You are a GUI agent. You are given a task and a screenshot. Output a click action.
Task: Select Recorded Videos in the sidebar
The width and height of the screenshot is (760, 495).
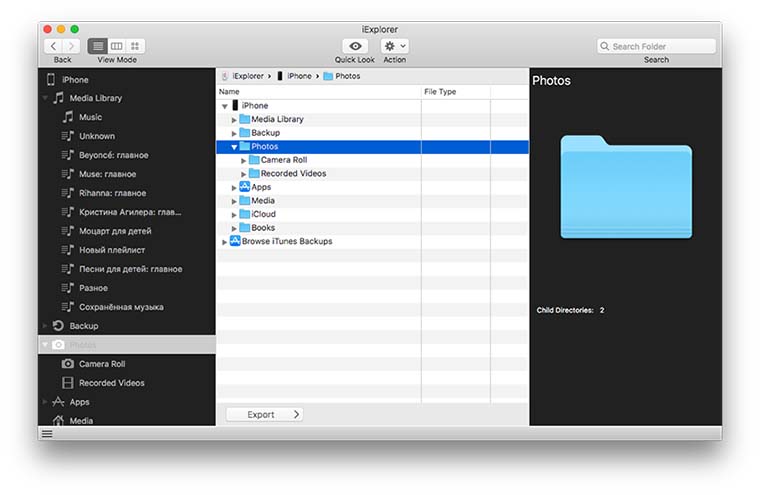point(111,383)
